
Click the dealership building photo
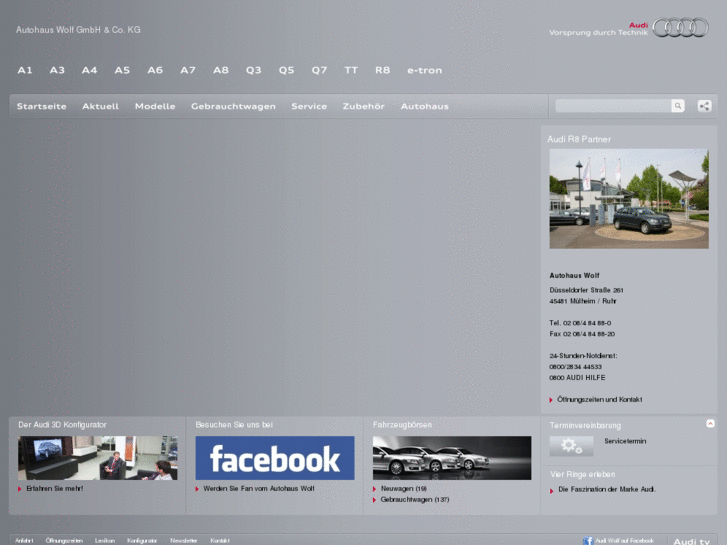click(629, 199)
